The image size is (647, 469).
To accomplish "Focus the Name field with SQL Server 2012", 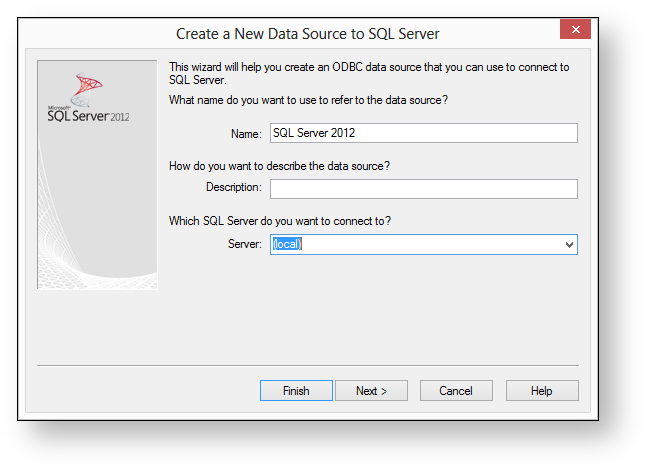I will point(423,133).
